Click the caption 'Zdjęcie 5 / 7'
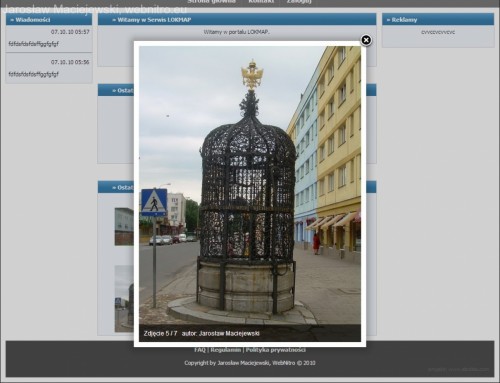 coord(160,333)
